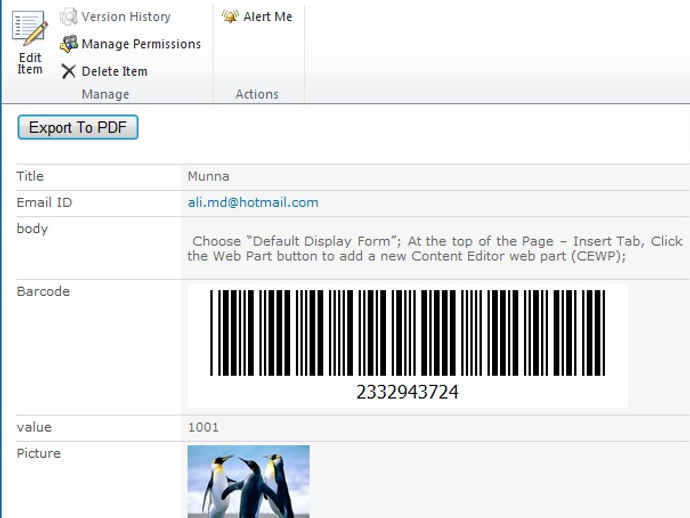Click the barcode image
Viewport: 690px width, 518px height.
407,345
